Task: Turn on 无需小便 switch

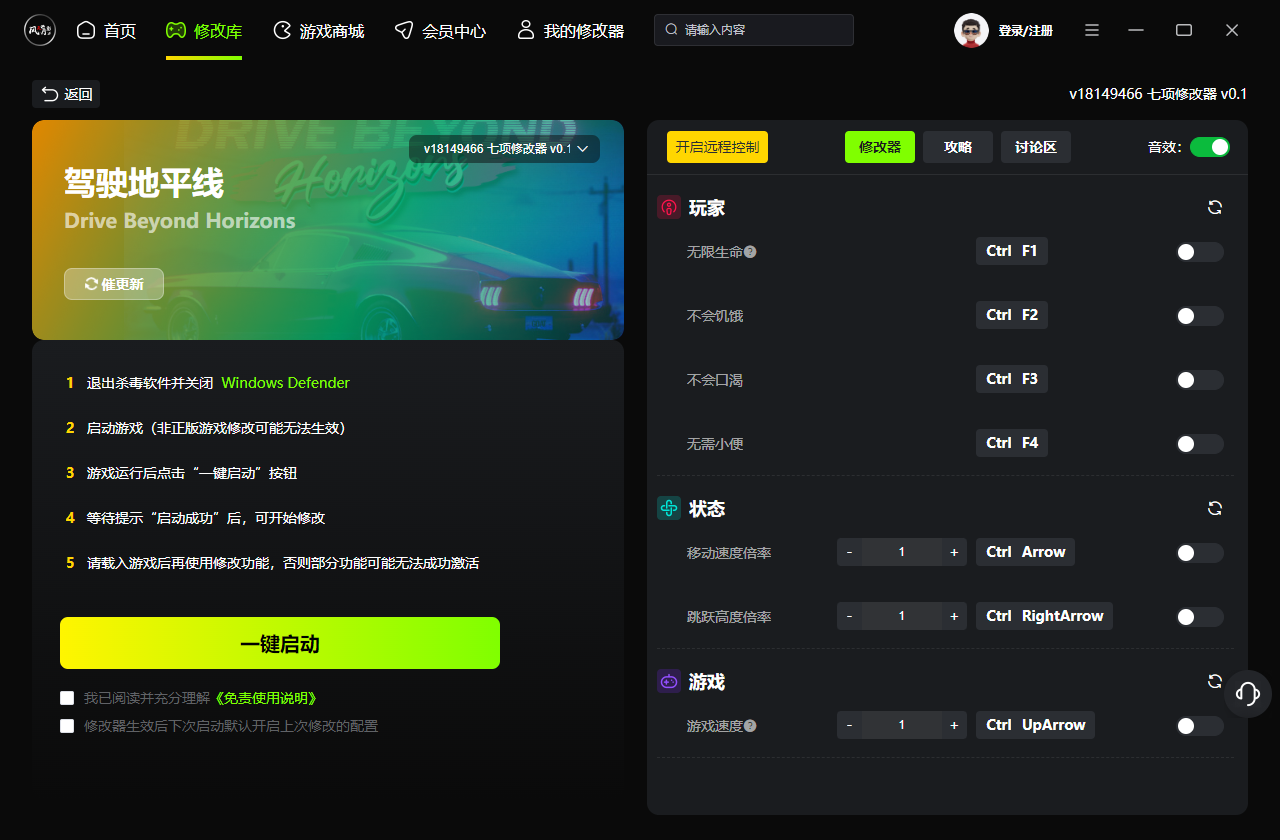Action: point(1199,444)
